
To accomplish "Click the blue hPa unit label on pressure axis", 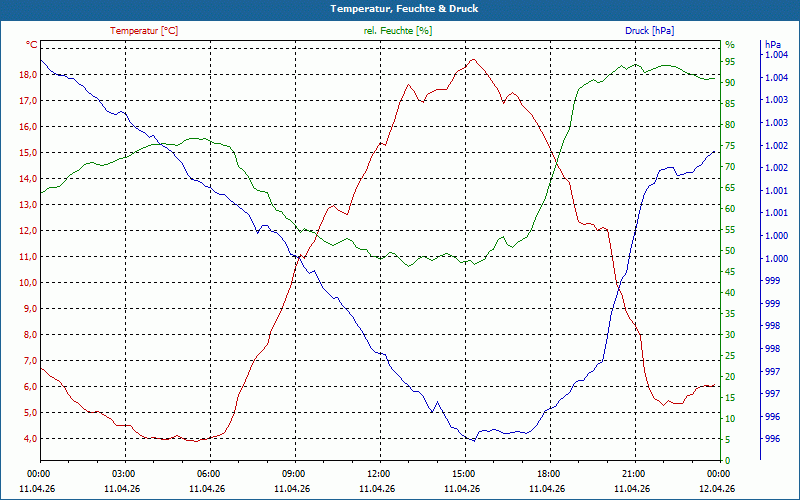I will click(x=773, y=45).
